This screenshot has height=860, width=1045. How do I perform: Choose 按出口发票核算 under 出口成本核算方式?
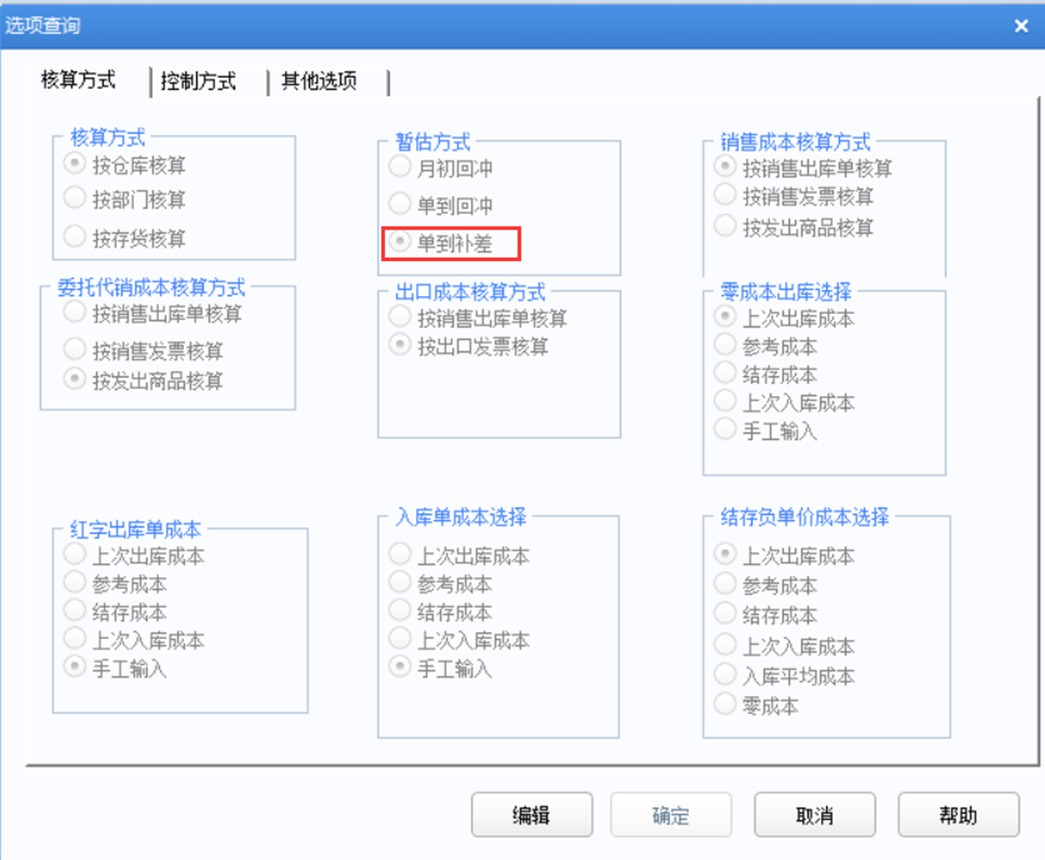(400, 346)
